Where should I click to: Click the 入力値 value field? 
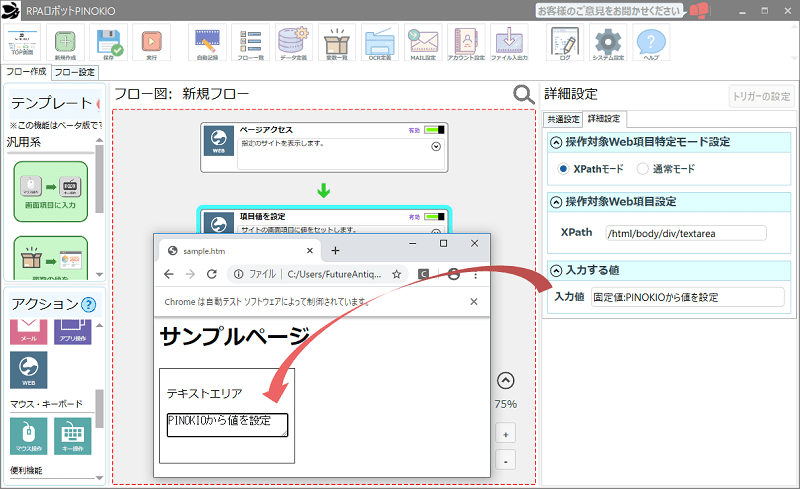pos(687,297)
